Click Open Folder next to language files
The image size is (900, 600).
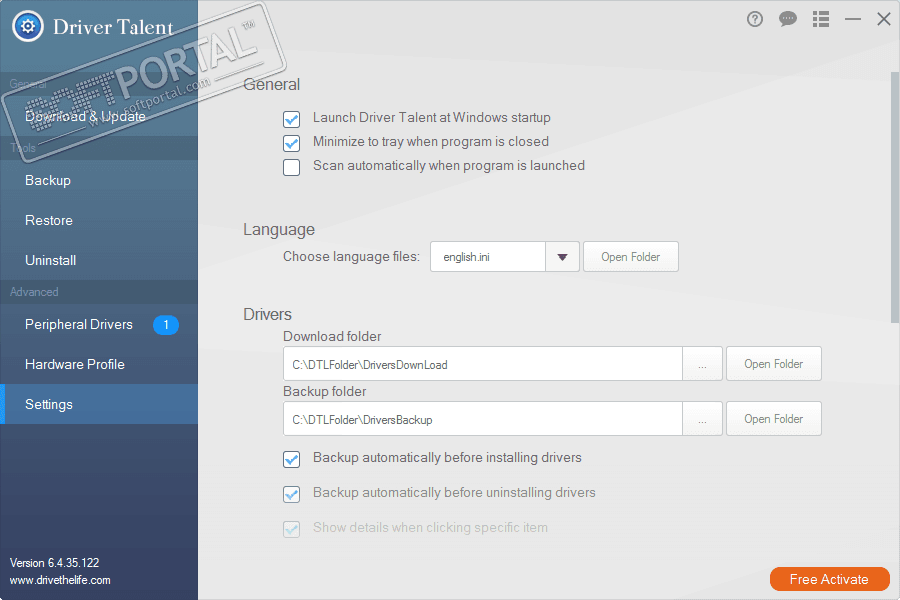[631, 257]
